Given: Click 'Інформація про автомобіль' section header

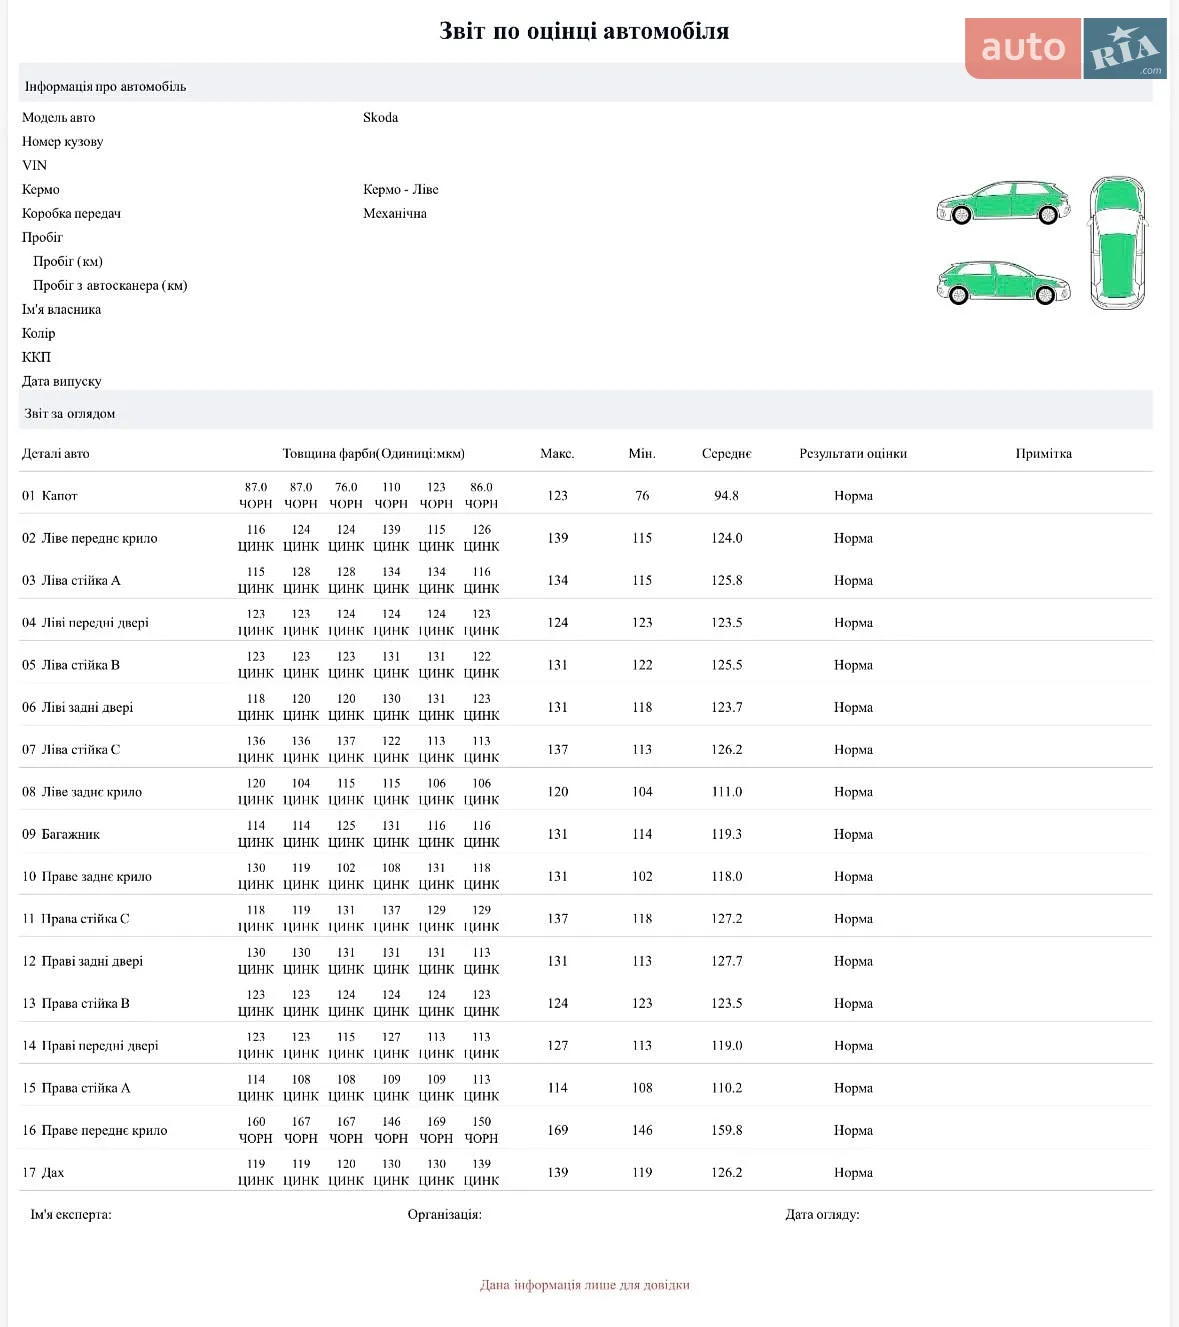Looking at the screenshot, I should coord(105,86).
